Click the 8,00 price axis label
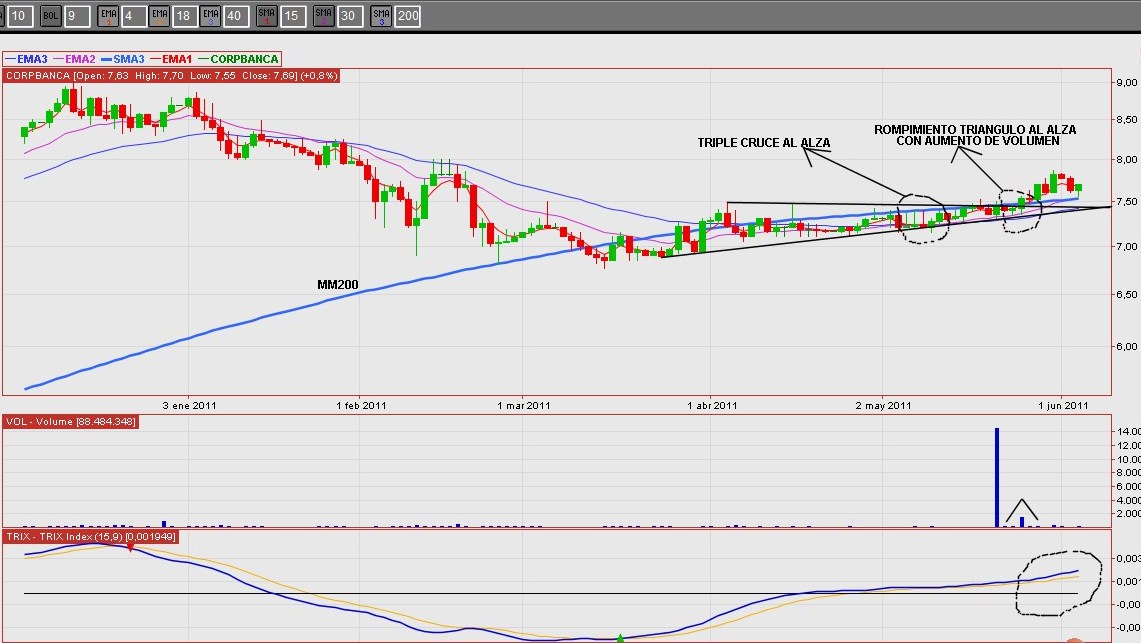This screenshot has height=643, width=1141. 1126,159
